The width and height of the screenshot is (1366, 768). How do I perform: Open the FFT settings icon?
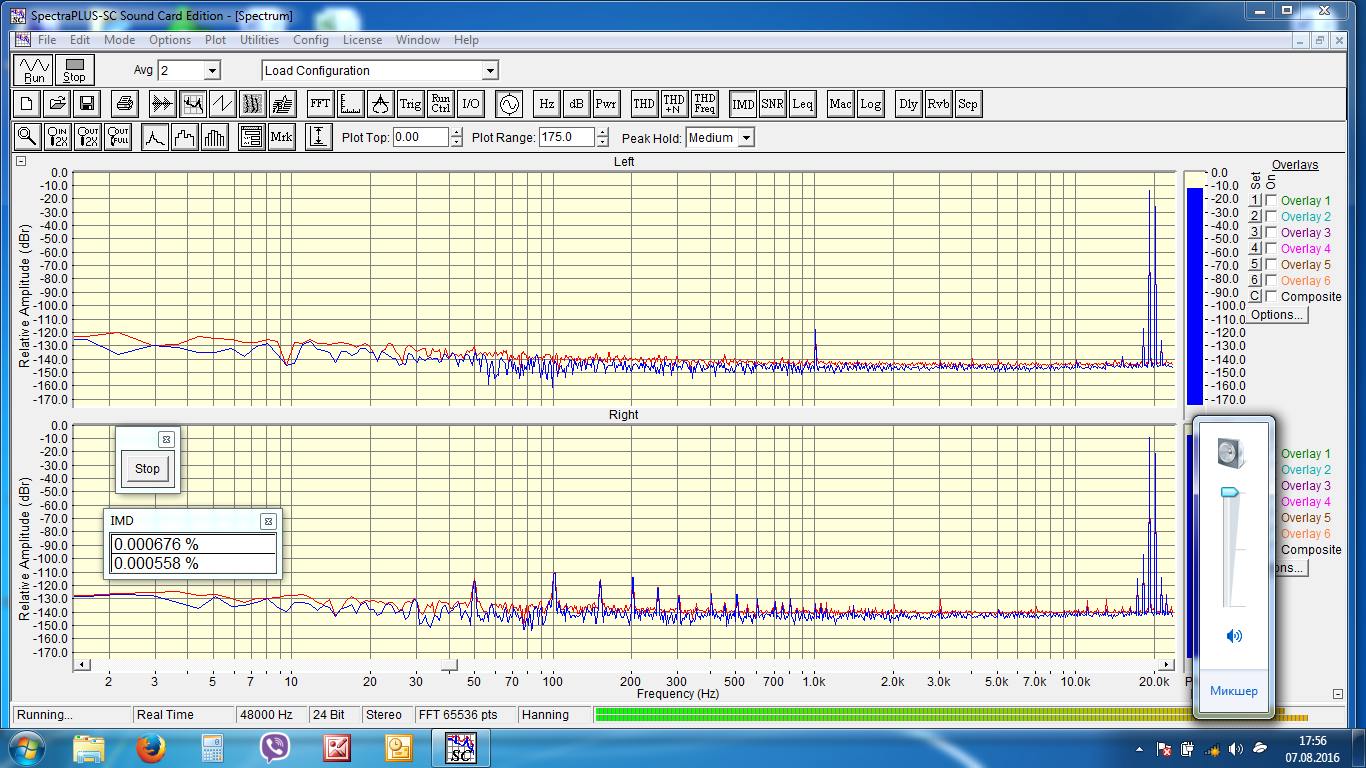click(320, 104)
